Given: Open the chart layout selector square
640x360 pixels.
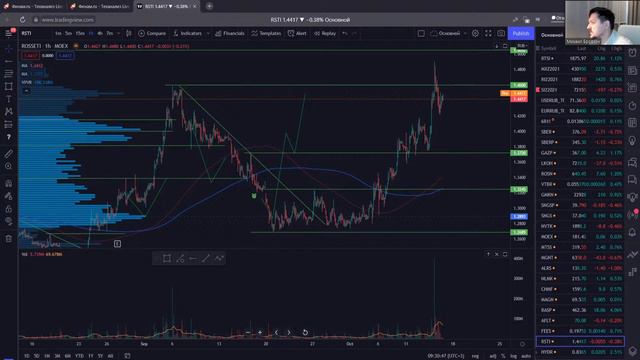Looking at the screenshot, I should pos(421,33).
